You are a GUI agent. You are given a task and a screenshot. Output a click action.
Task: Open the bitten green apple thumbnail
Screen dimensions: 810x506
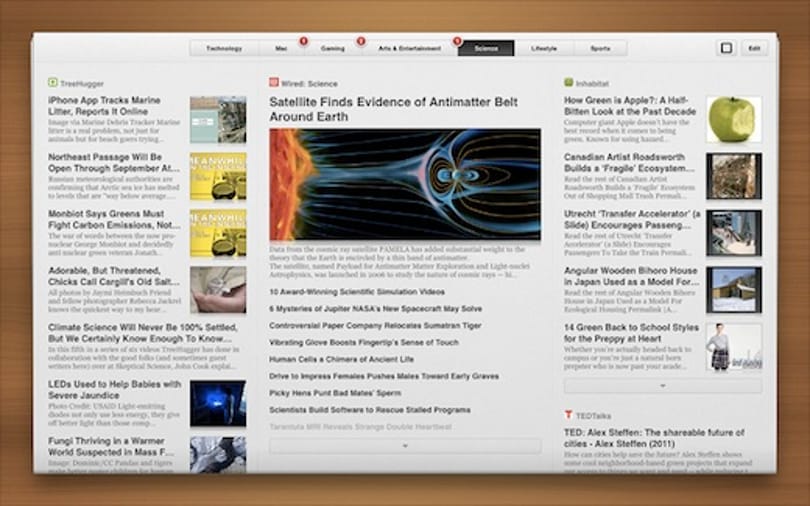[x=734, y=119]
